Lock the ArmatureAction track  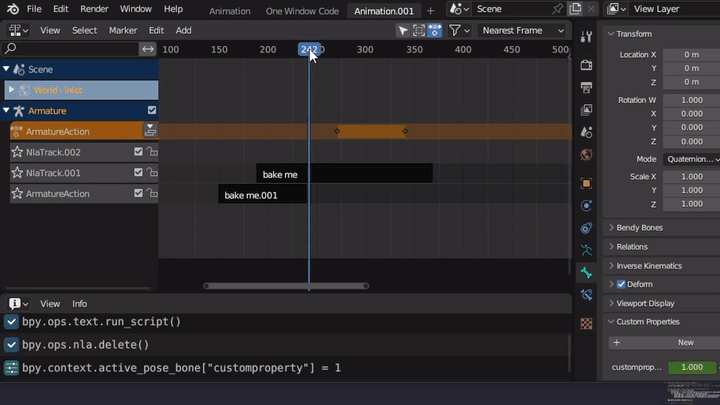click(x=152, y=193)
